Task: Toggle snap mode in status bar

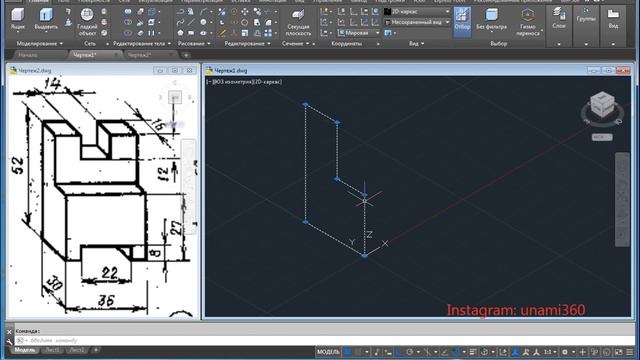Action: (x=358, y=351)
